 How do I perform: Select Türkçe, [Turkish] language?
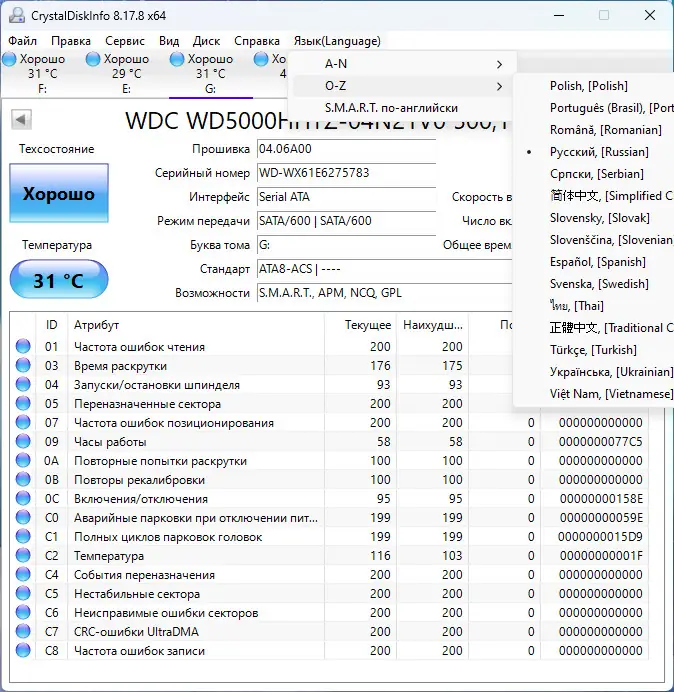595,350
